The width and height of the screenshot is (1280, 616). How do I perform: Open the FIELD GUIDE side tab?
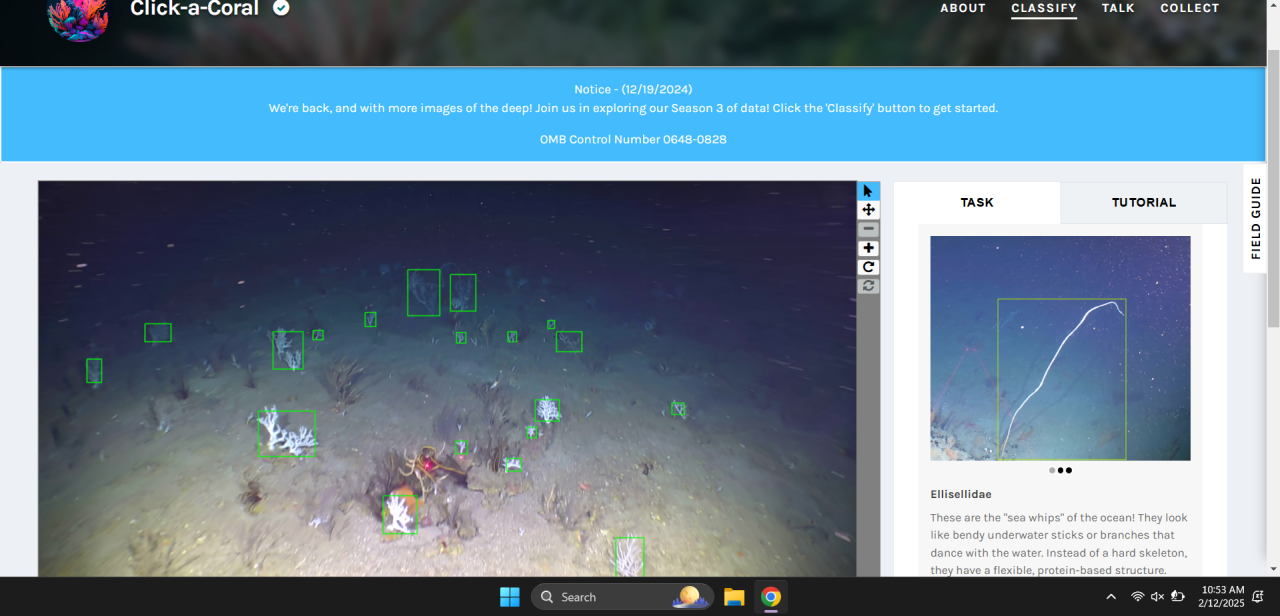tap(1256, 218)
